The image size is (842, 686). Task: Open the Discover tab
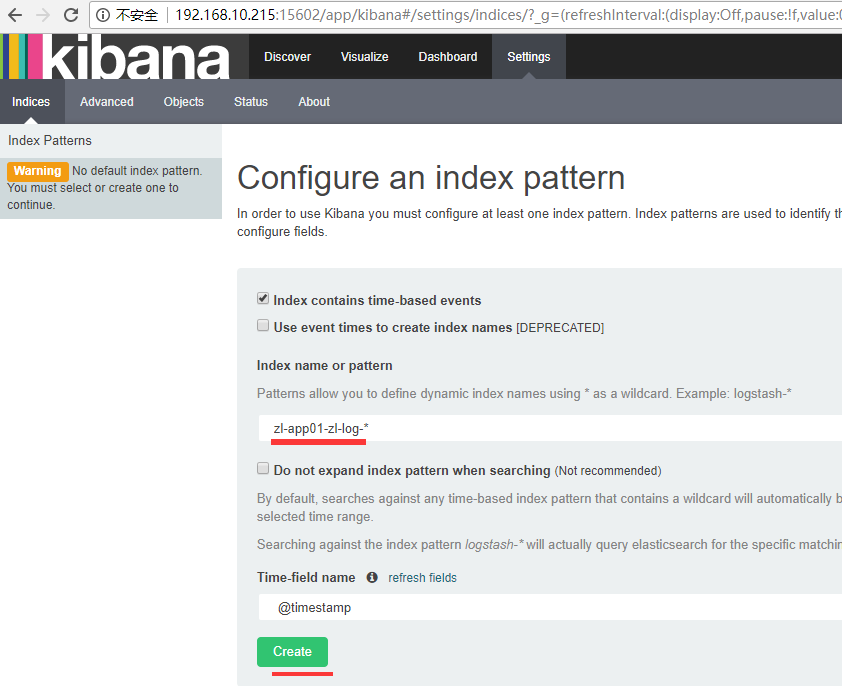287,56
